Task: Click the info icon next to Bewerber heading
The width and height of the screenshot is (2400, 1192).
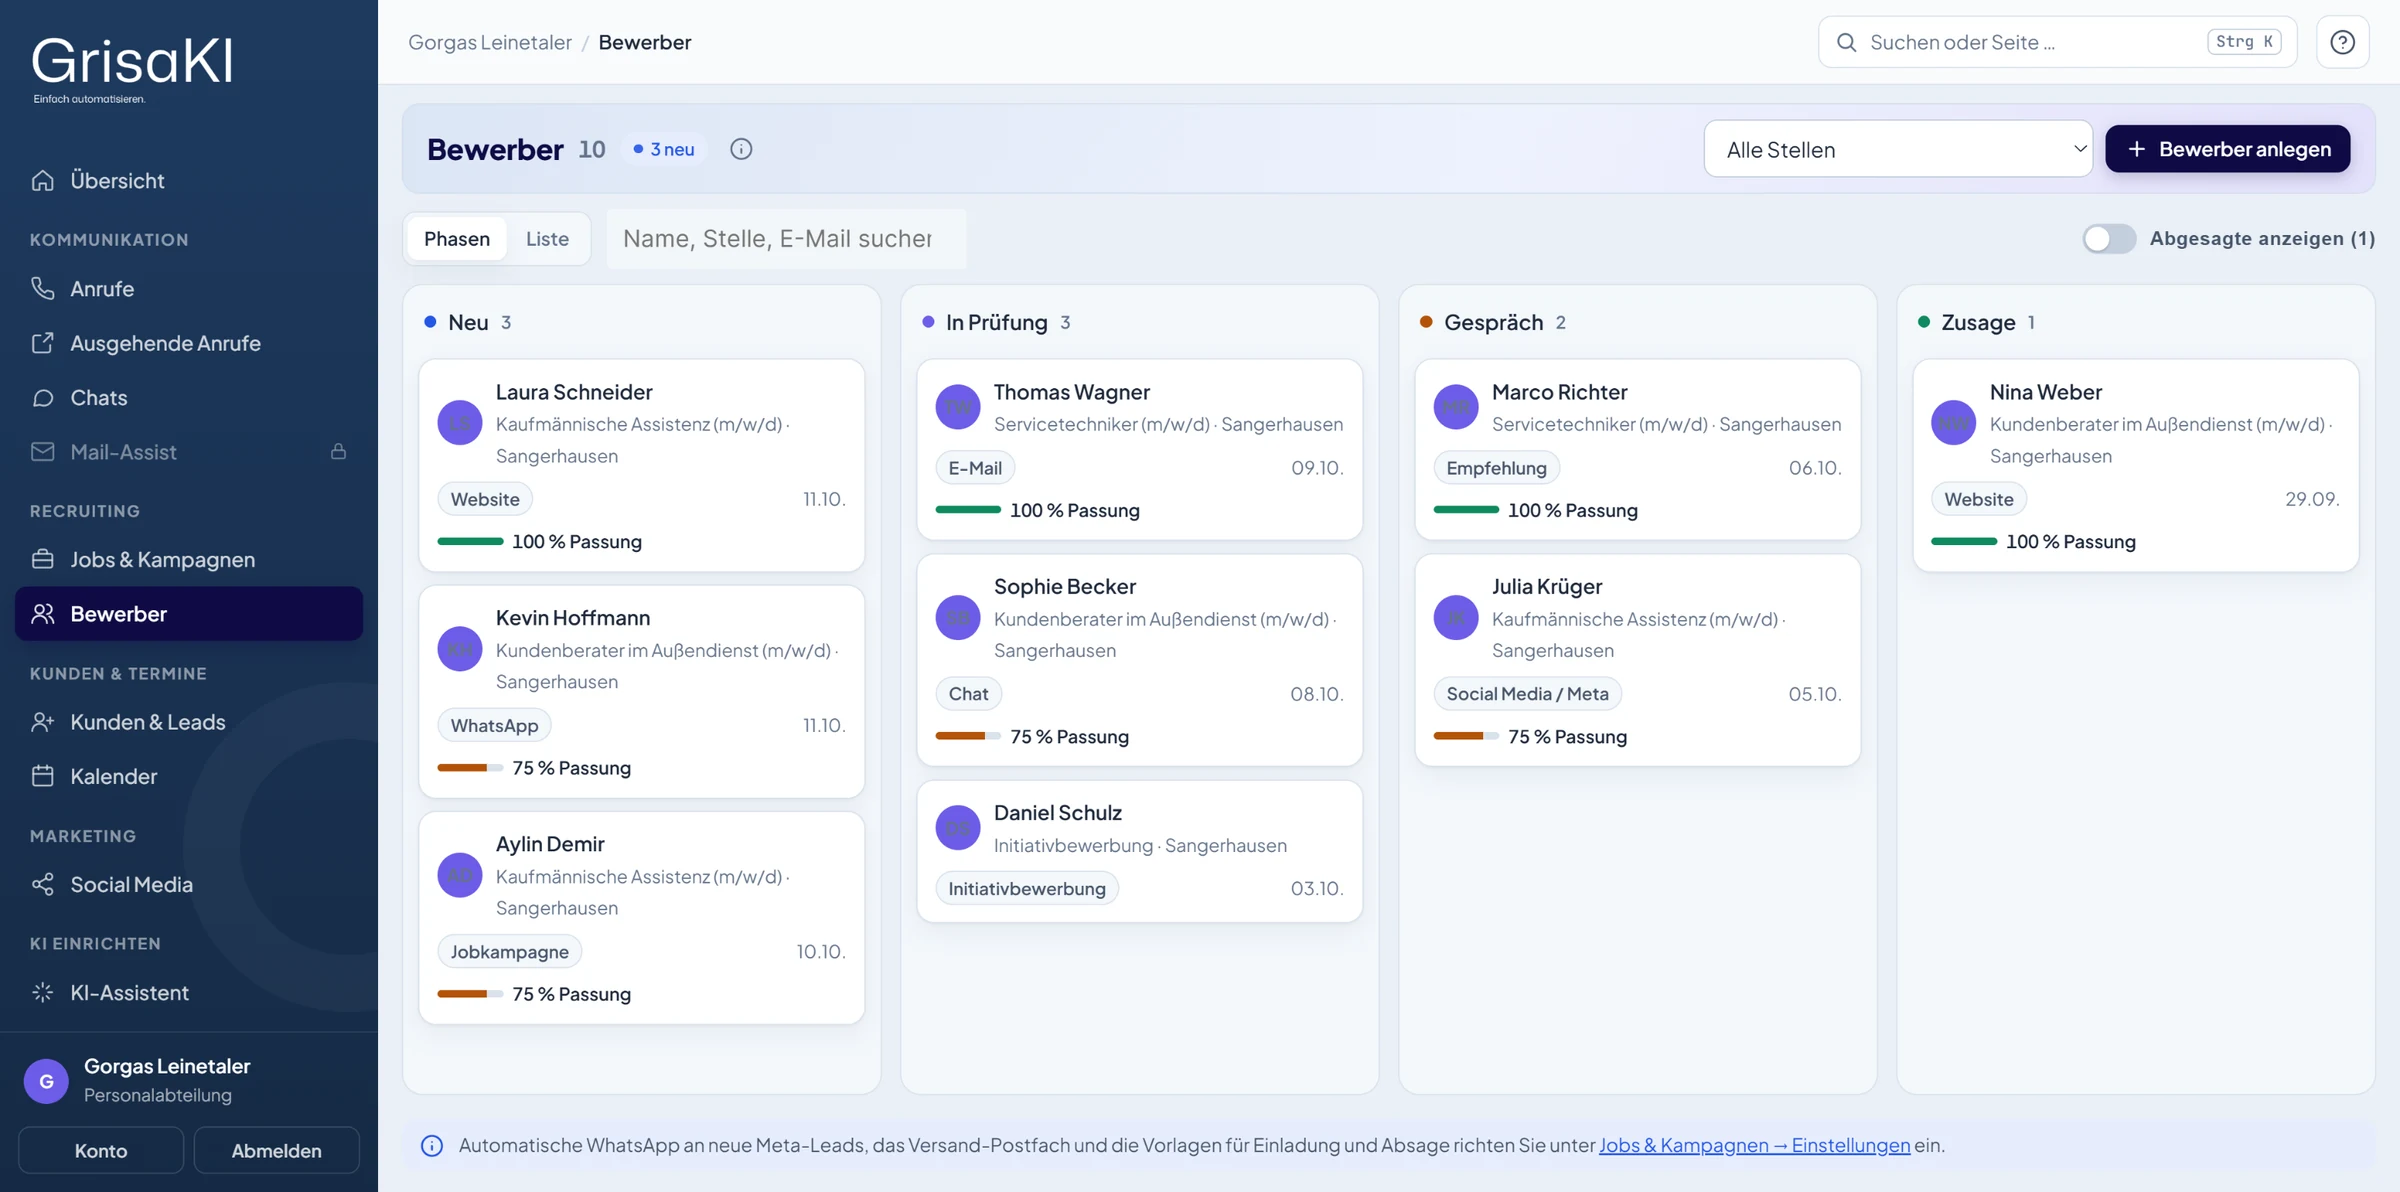Action: (x=741, y=149)
